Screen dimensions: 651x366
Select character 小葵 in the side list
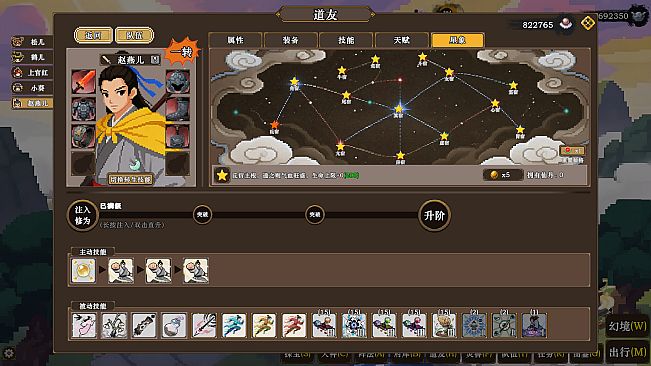32,88
